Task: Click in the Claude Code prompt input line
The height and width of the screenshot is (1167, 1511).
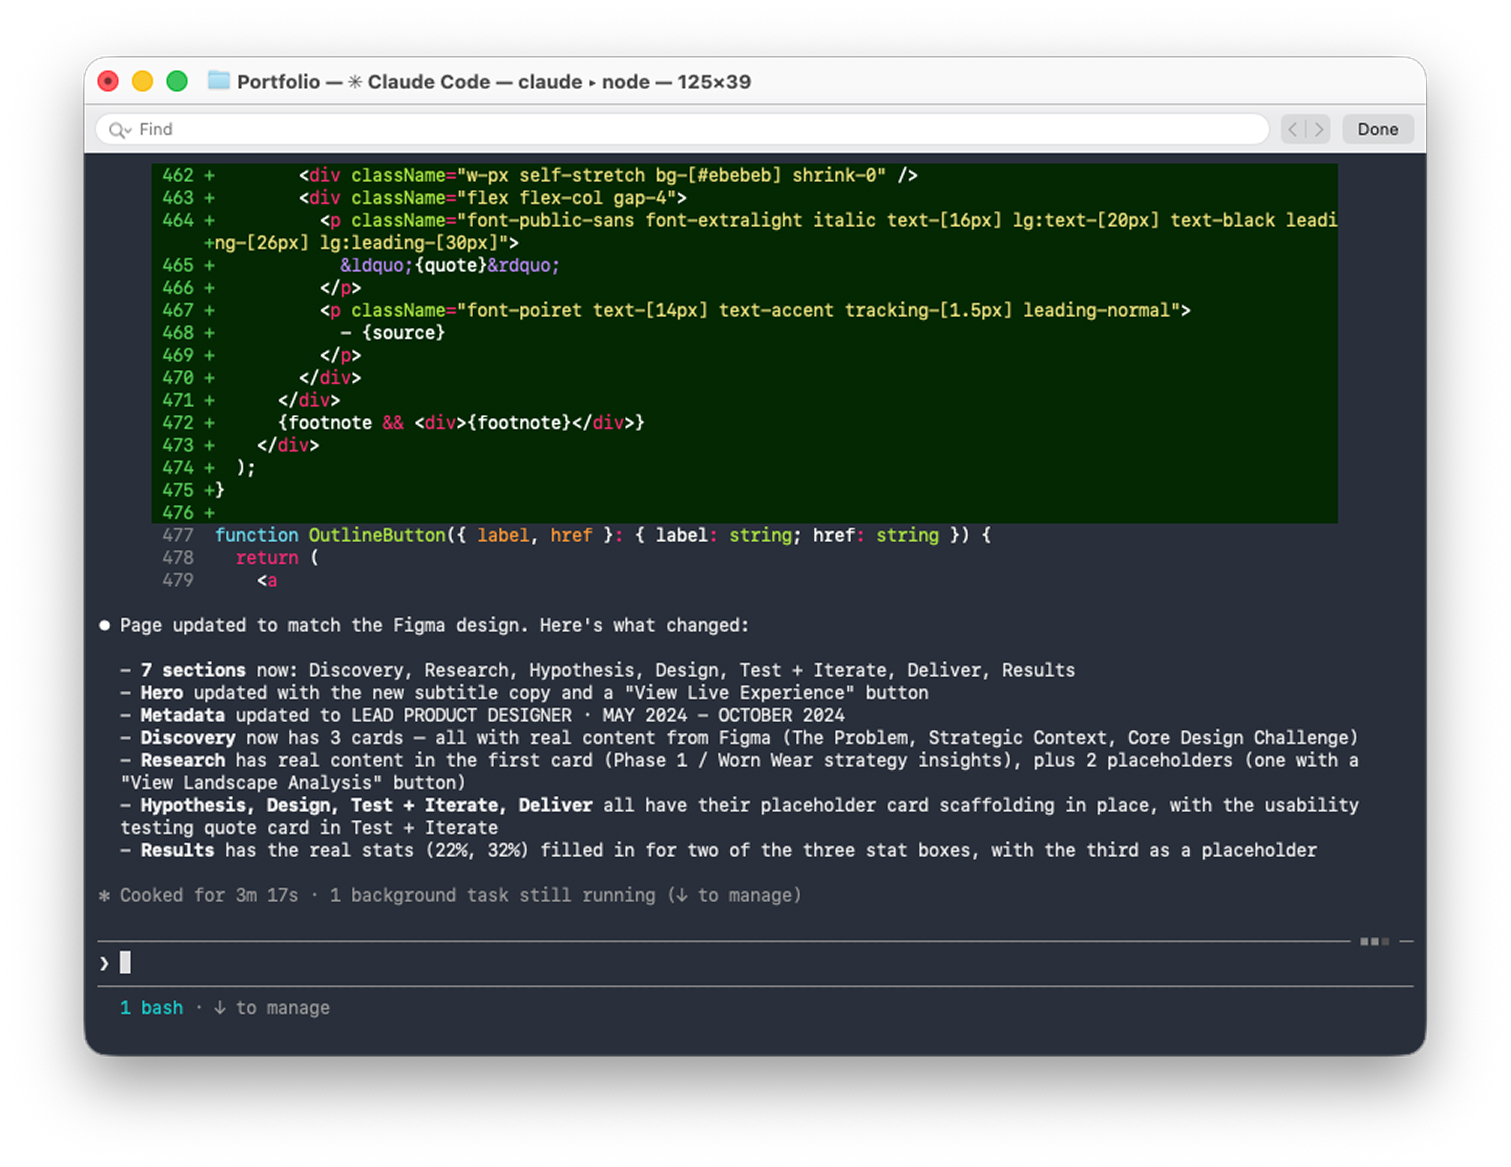Action: pos(700,963)
